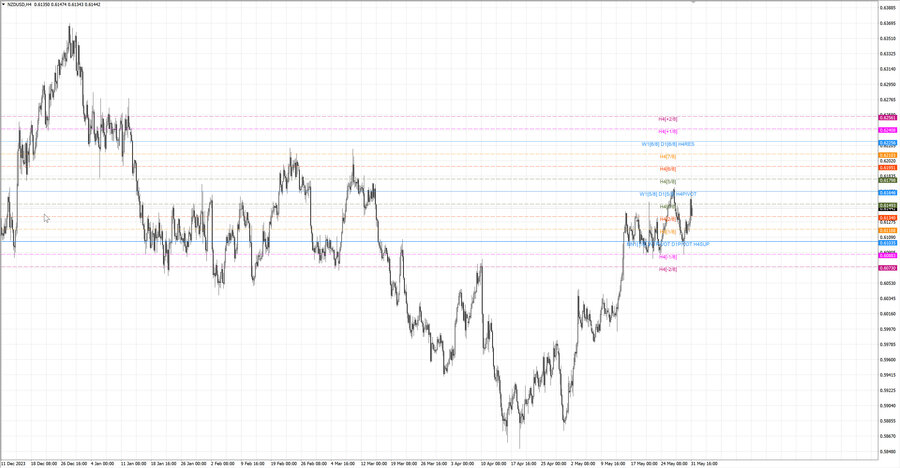
Task: Select the H4[5/8] level label
Action: click(668, 181)
